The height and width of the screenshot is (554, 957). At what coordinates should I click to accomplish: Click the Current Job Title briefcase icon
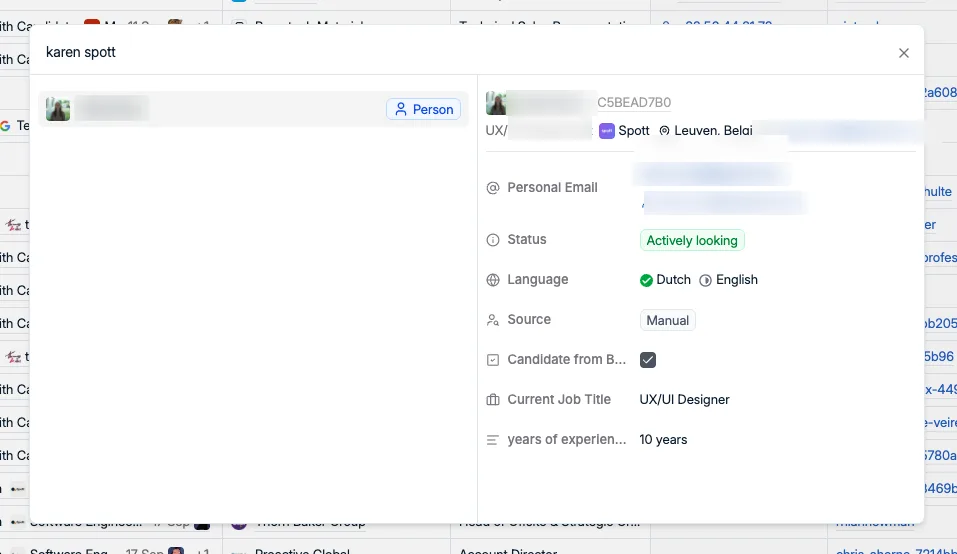point(493,400)
